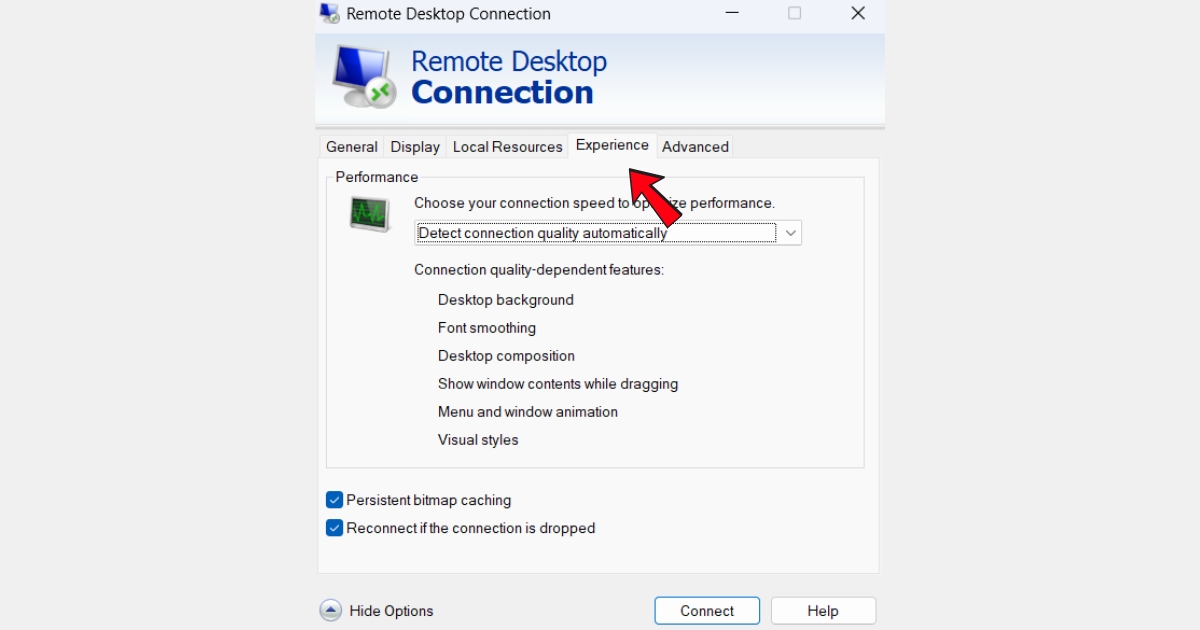1200x630 pixels.
Task: Close the Remote Desktop Connection window
Action: pyautogui.click(x=857, y=13)
